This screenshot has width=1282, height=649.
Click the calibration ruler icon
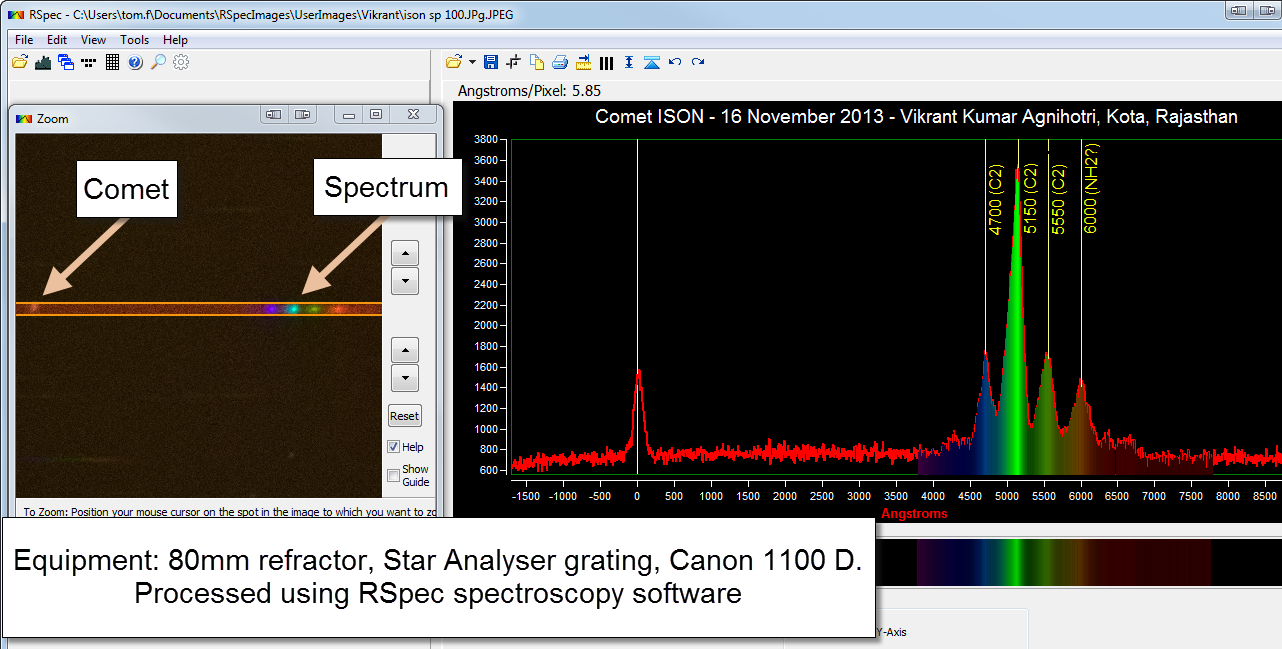pos(583,62)
